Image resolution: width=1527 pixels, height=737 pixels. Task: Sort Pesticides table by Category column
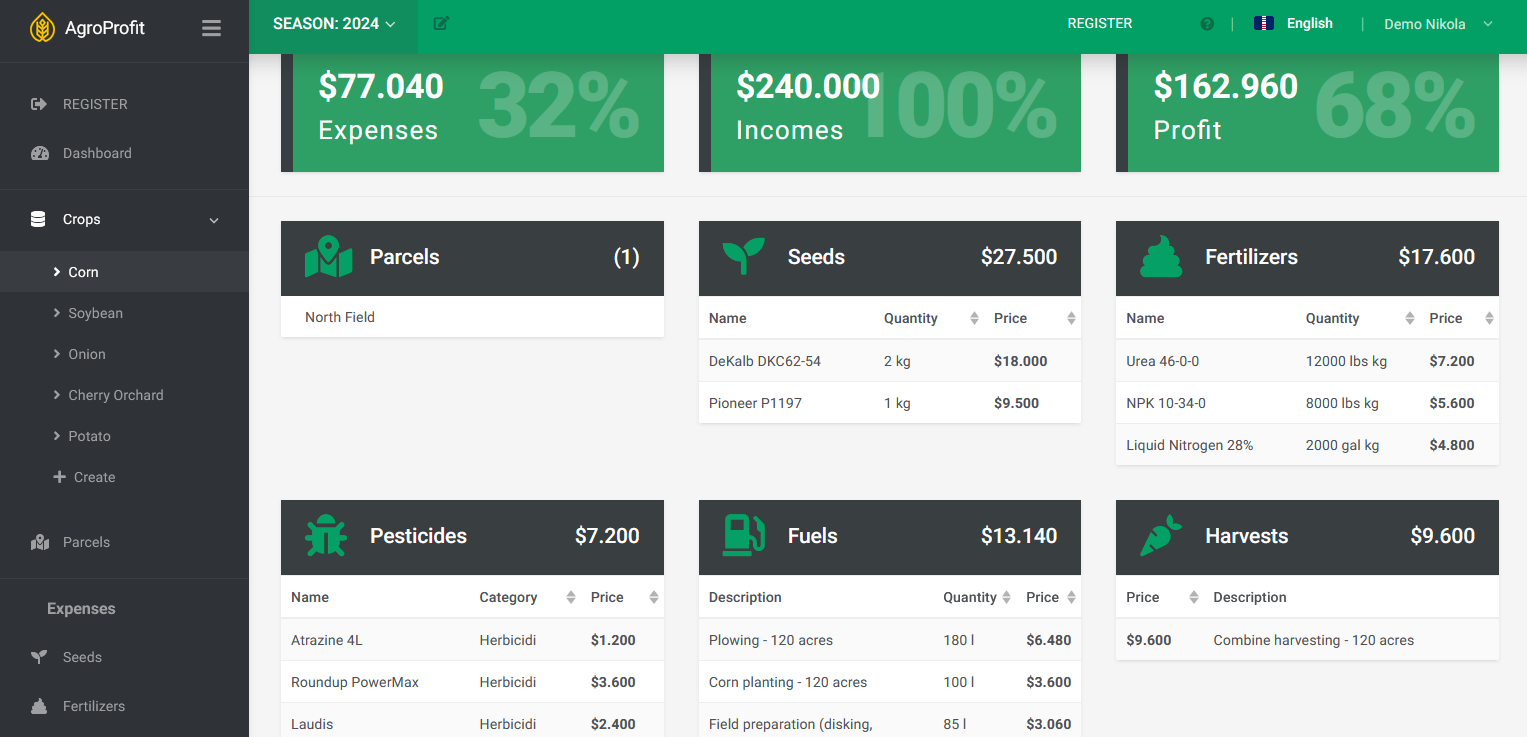pos(570,598)
